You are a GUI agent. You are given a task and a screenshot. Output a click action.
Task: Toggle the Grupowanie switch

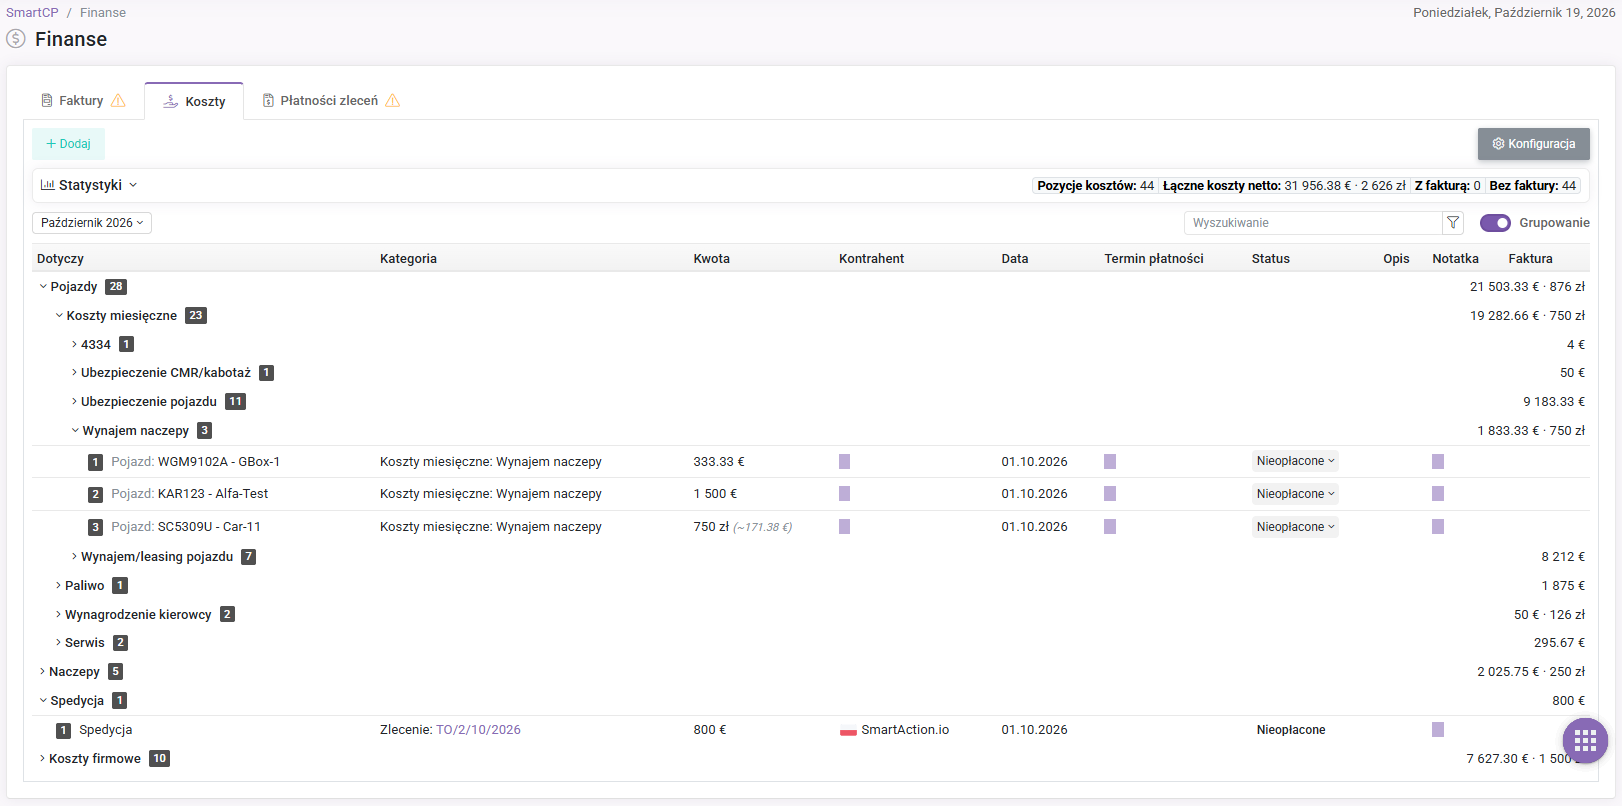(1495, 223)
